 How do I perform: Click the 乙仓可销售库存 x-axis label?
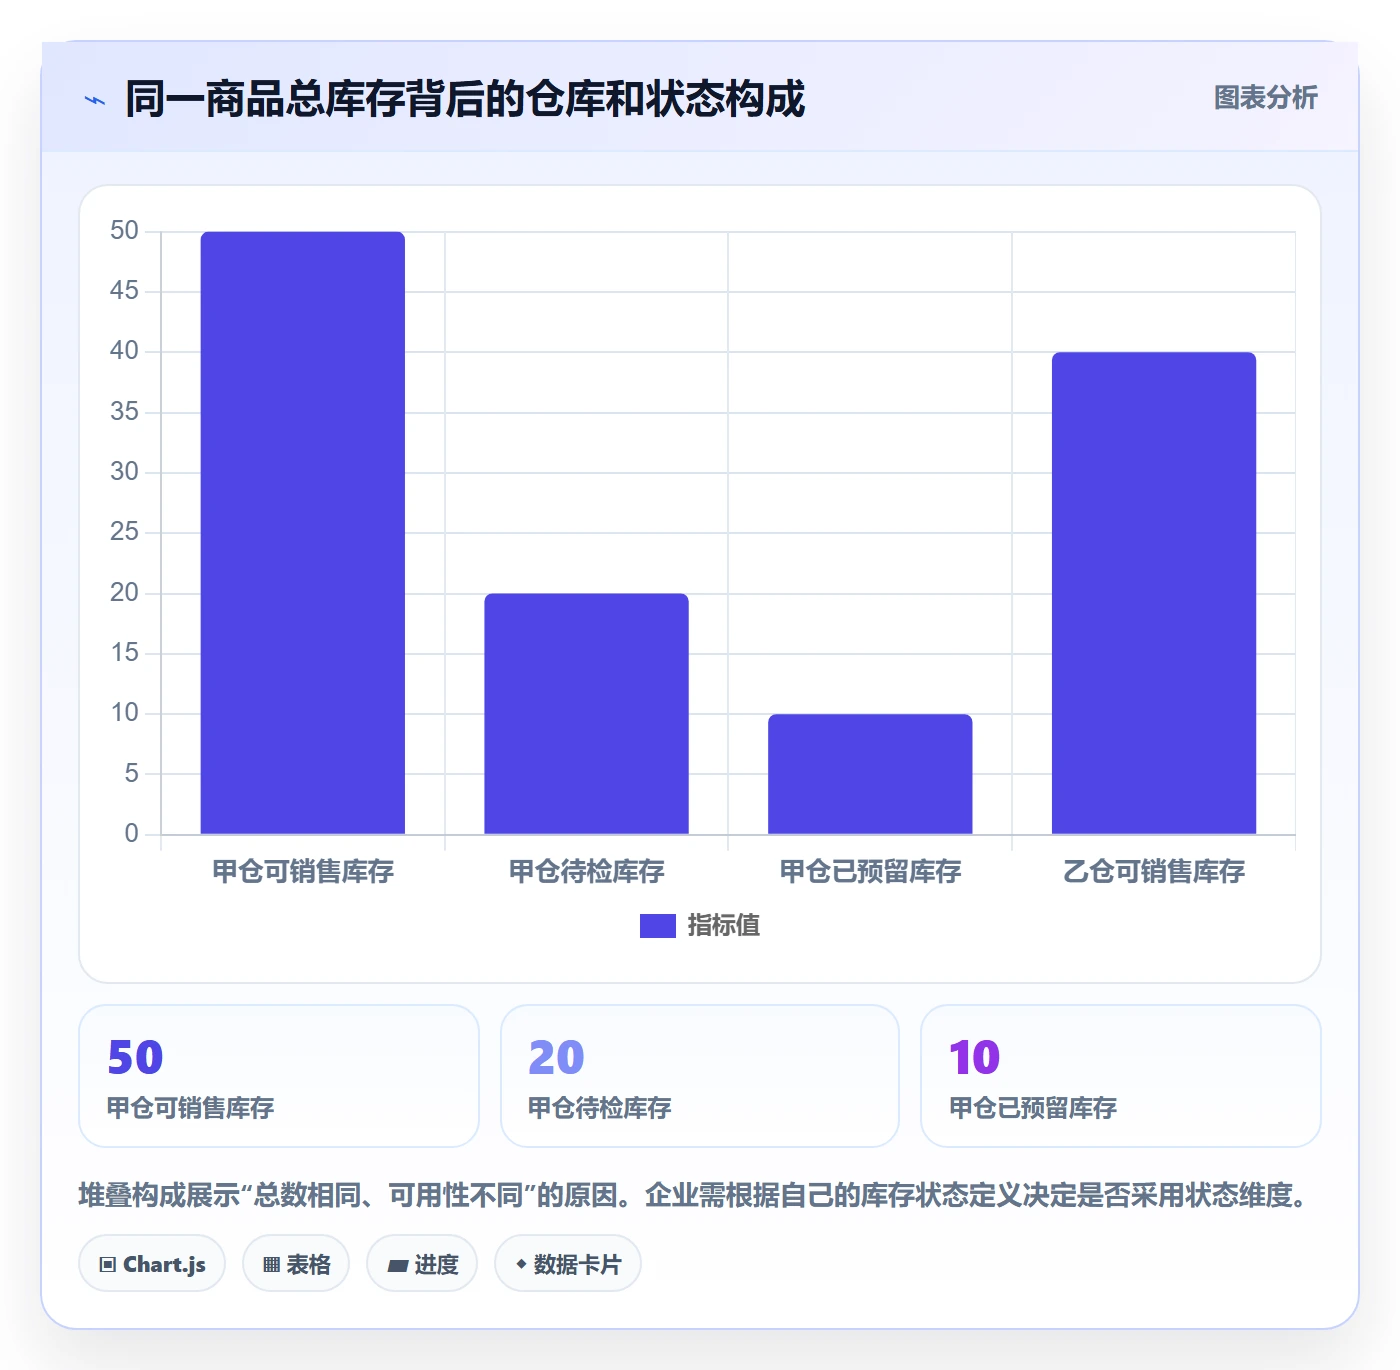tap(1154, 872)
